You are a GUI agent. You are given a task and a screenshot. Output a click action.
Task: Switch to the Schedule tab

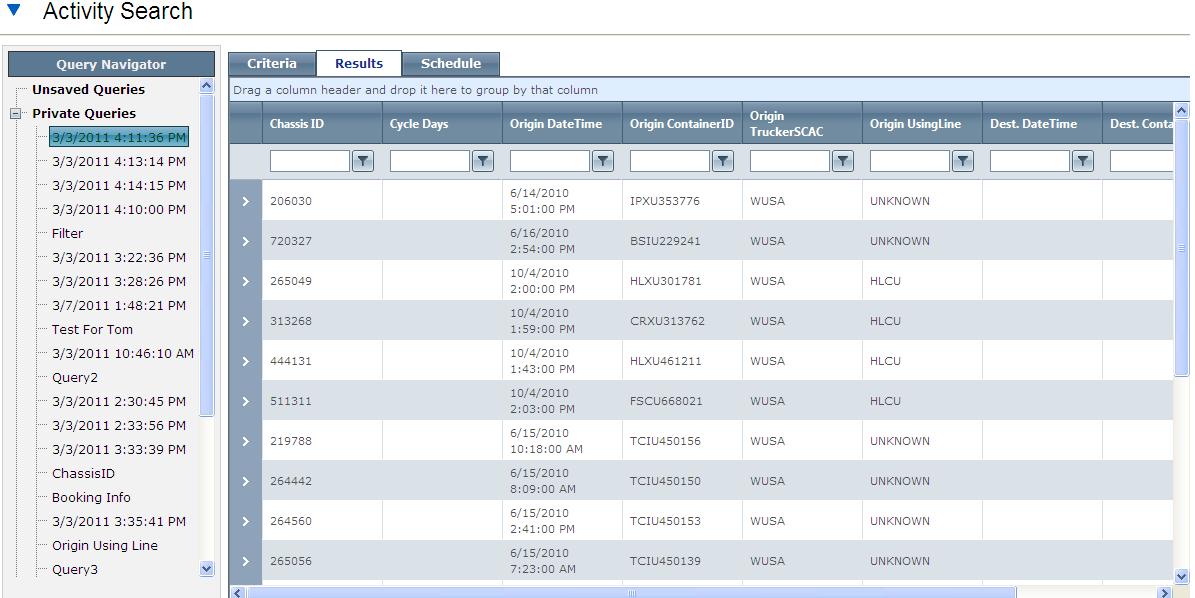pos(451,63)
